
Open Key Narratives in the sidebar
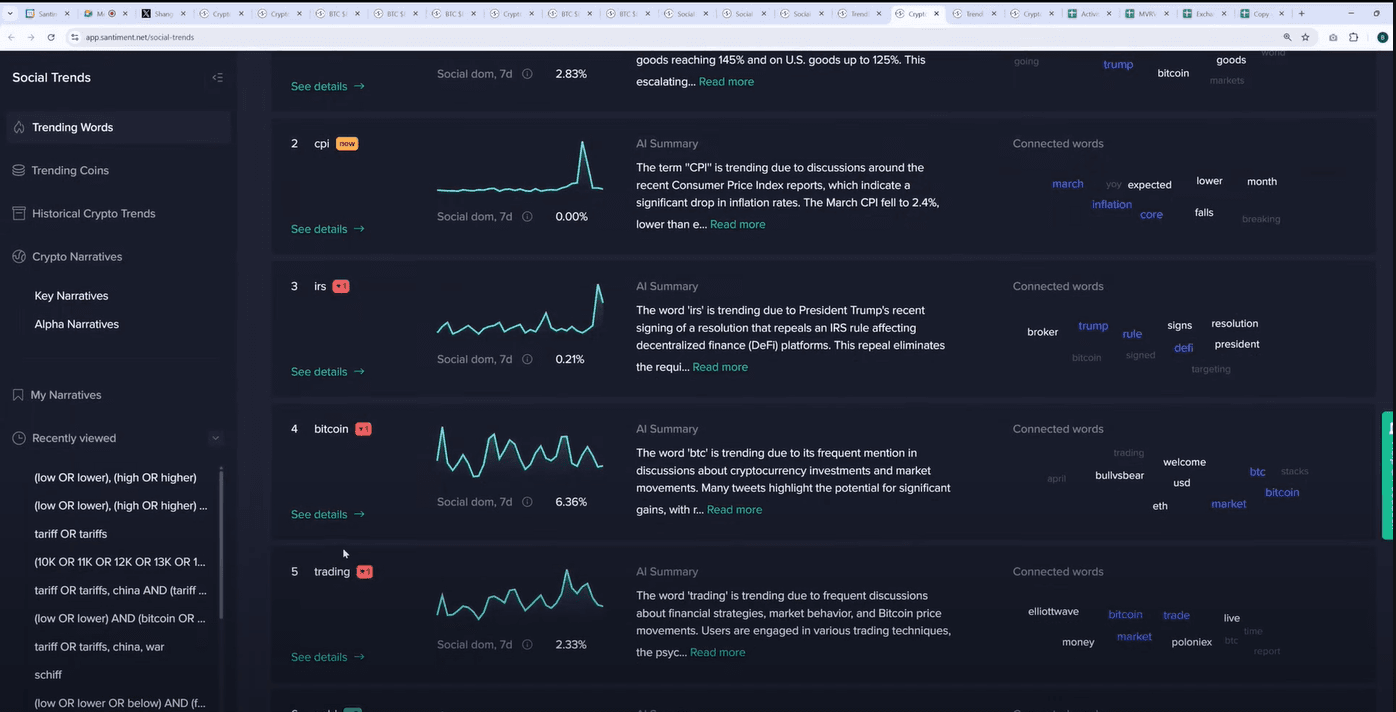71,296
